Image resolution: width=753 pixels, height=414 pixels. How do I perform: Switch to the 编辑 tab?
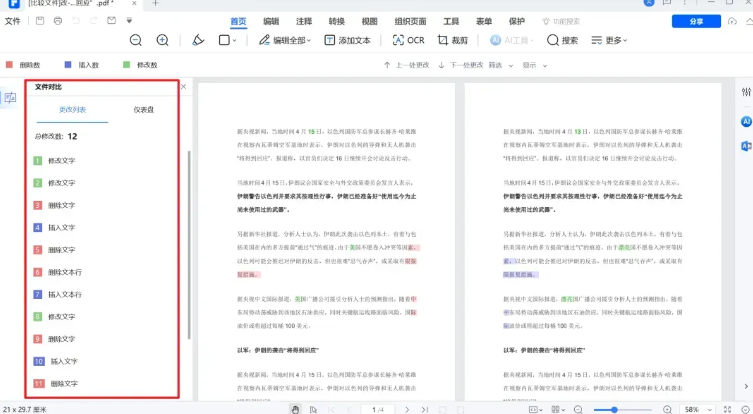pos(271,21)
